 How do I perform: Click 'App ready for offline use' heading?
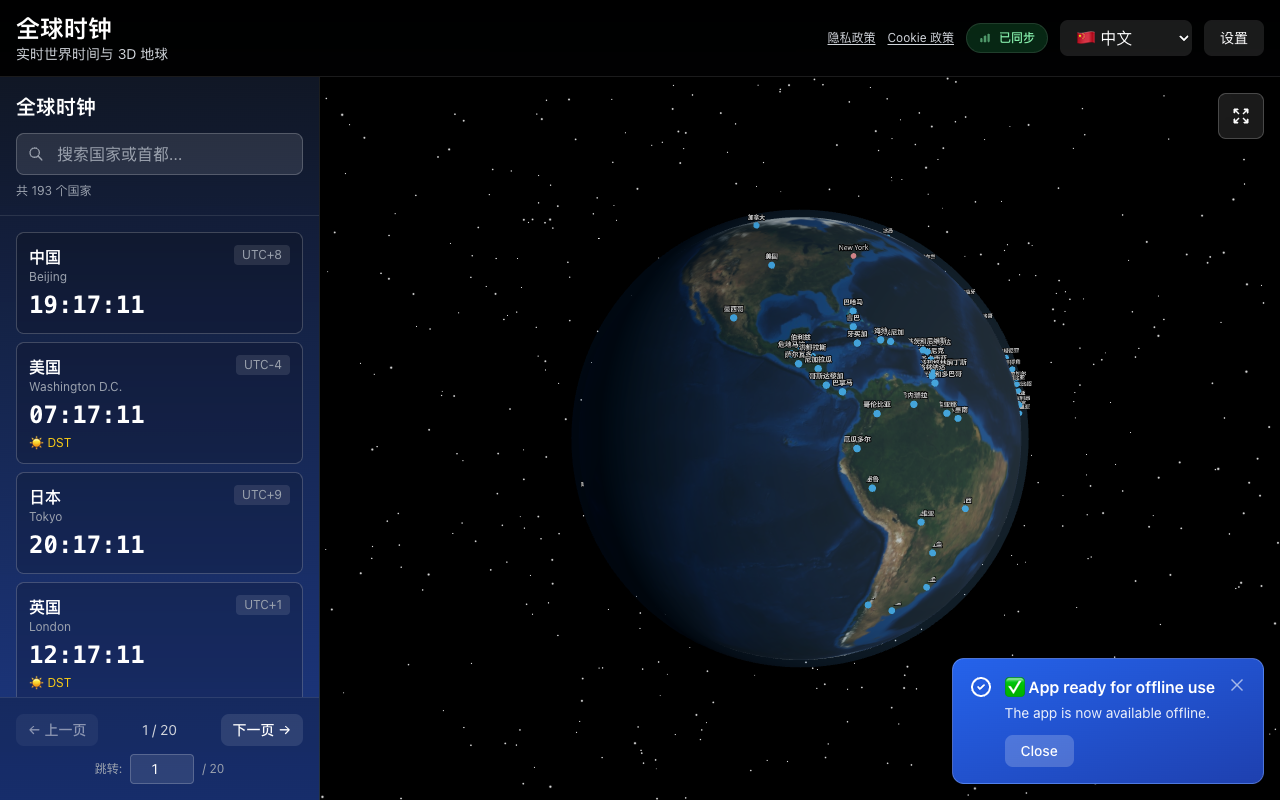coord(1110,687)
